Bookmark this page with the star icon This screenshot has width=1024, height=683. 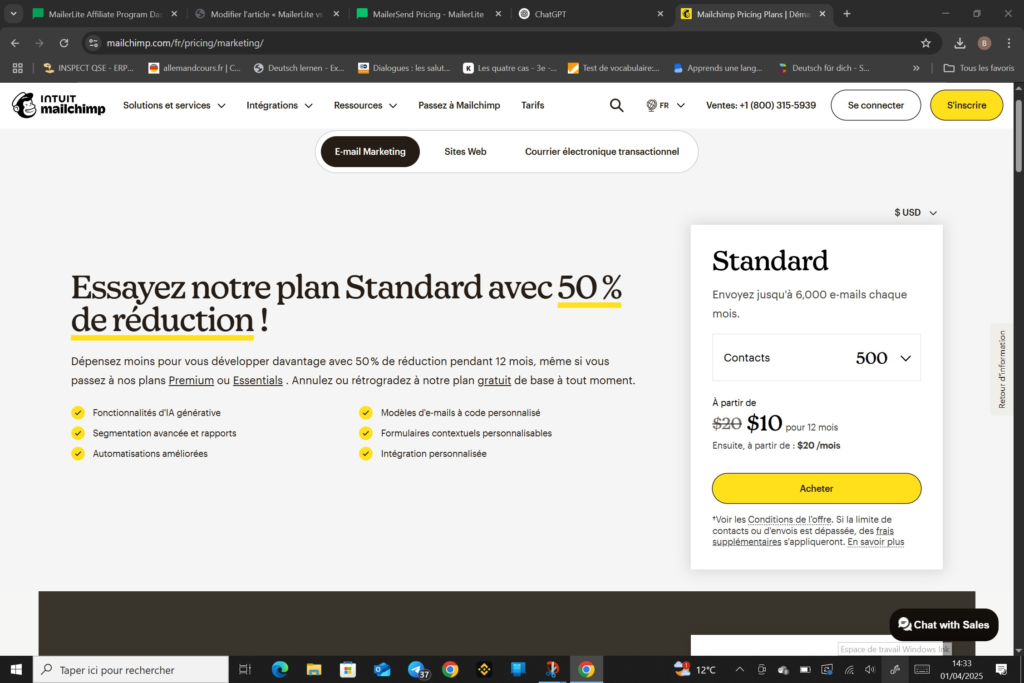[925, 43]
